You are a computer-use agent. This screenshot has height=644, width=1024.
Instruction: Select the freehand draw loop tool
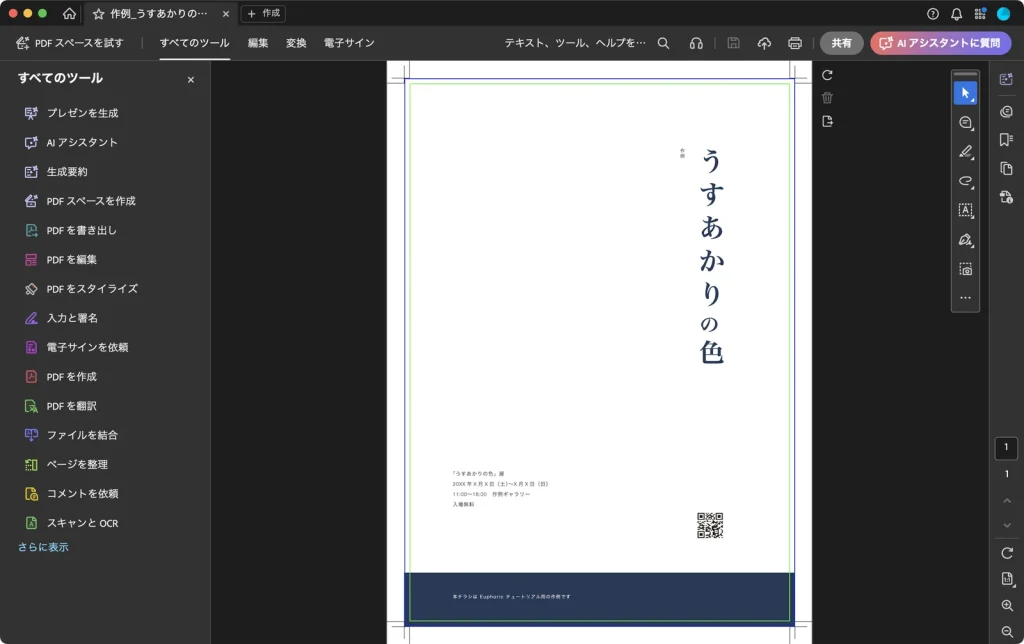965,181
